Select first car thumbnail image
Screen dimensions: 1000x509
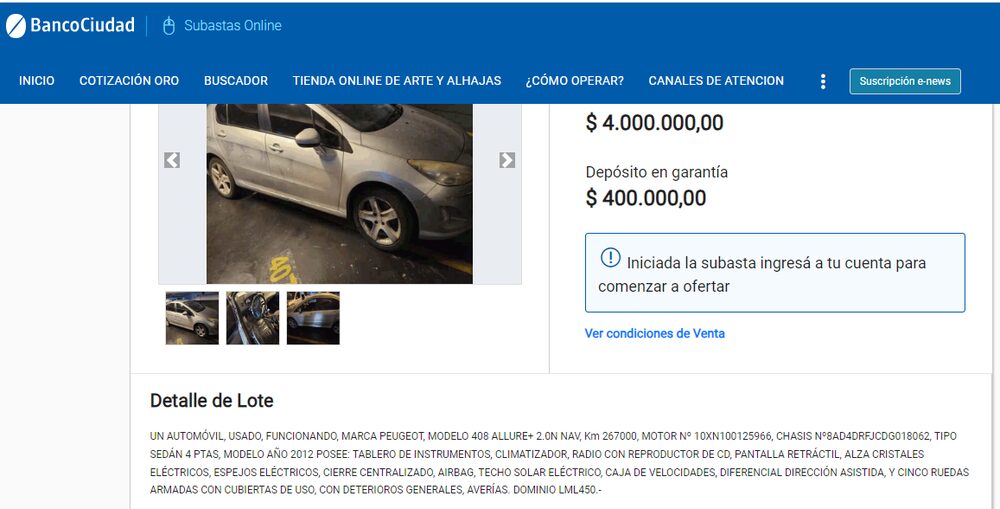pyautogui.click(x=192, y=318)
